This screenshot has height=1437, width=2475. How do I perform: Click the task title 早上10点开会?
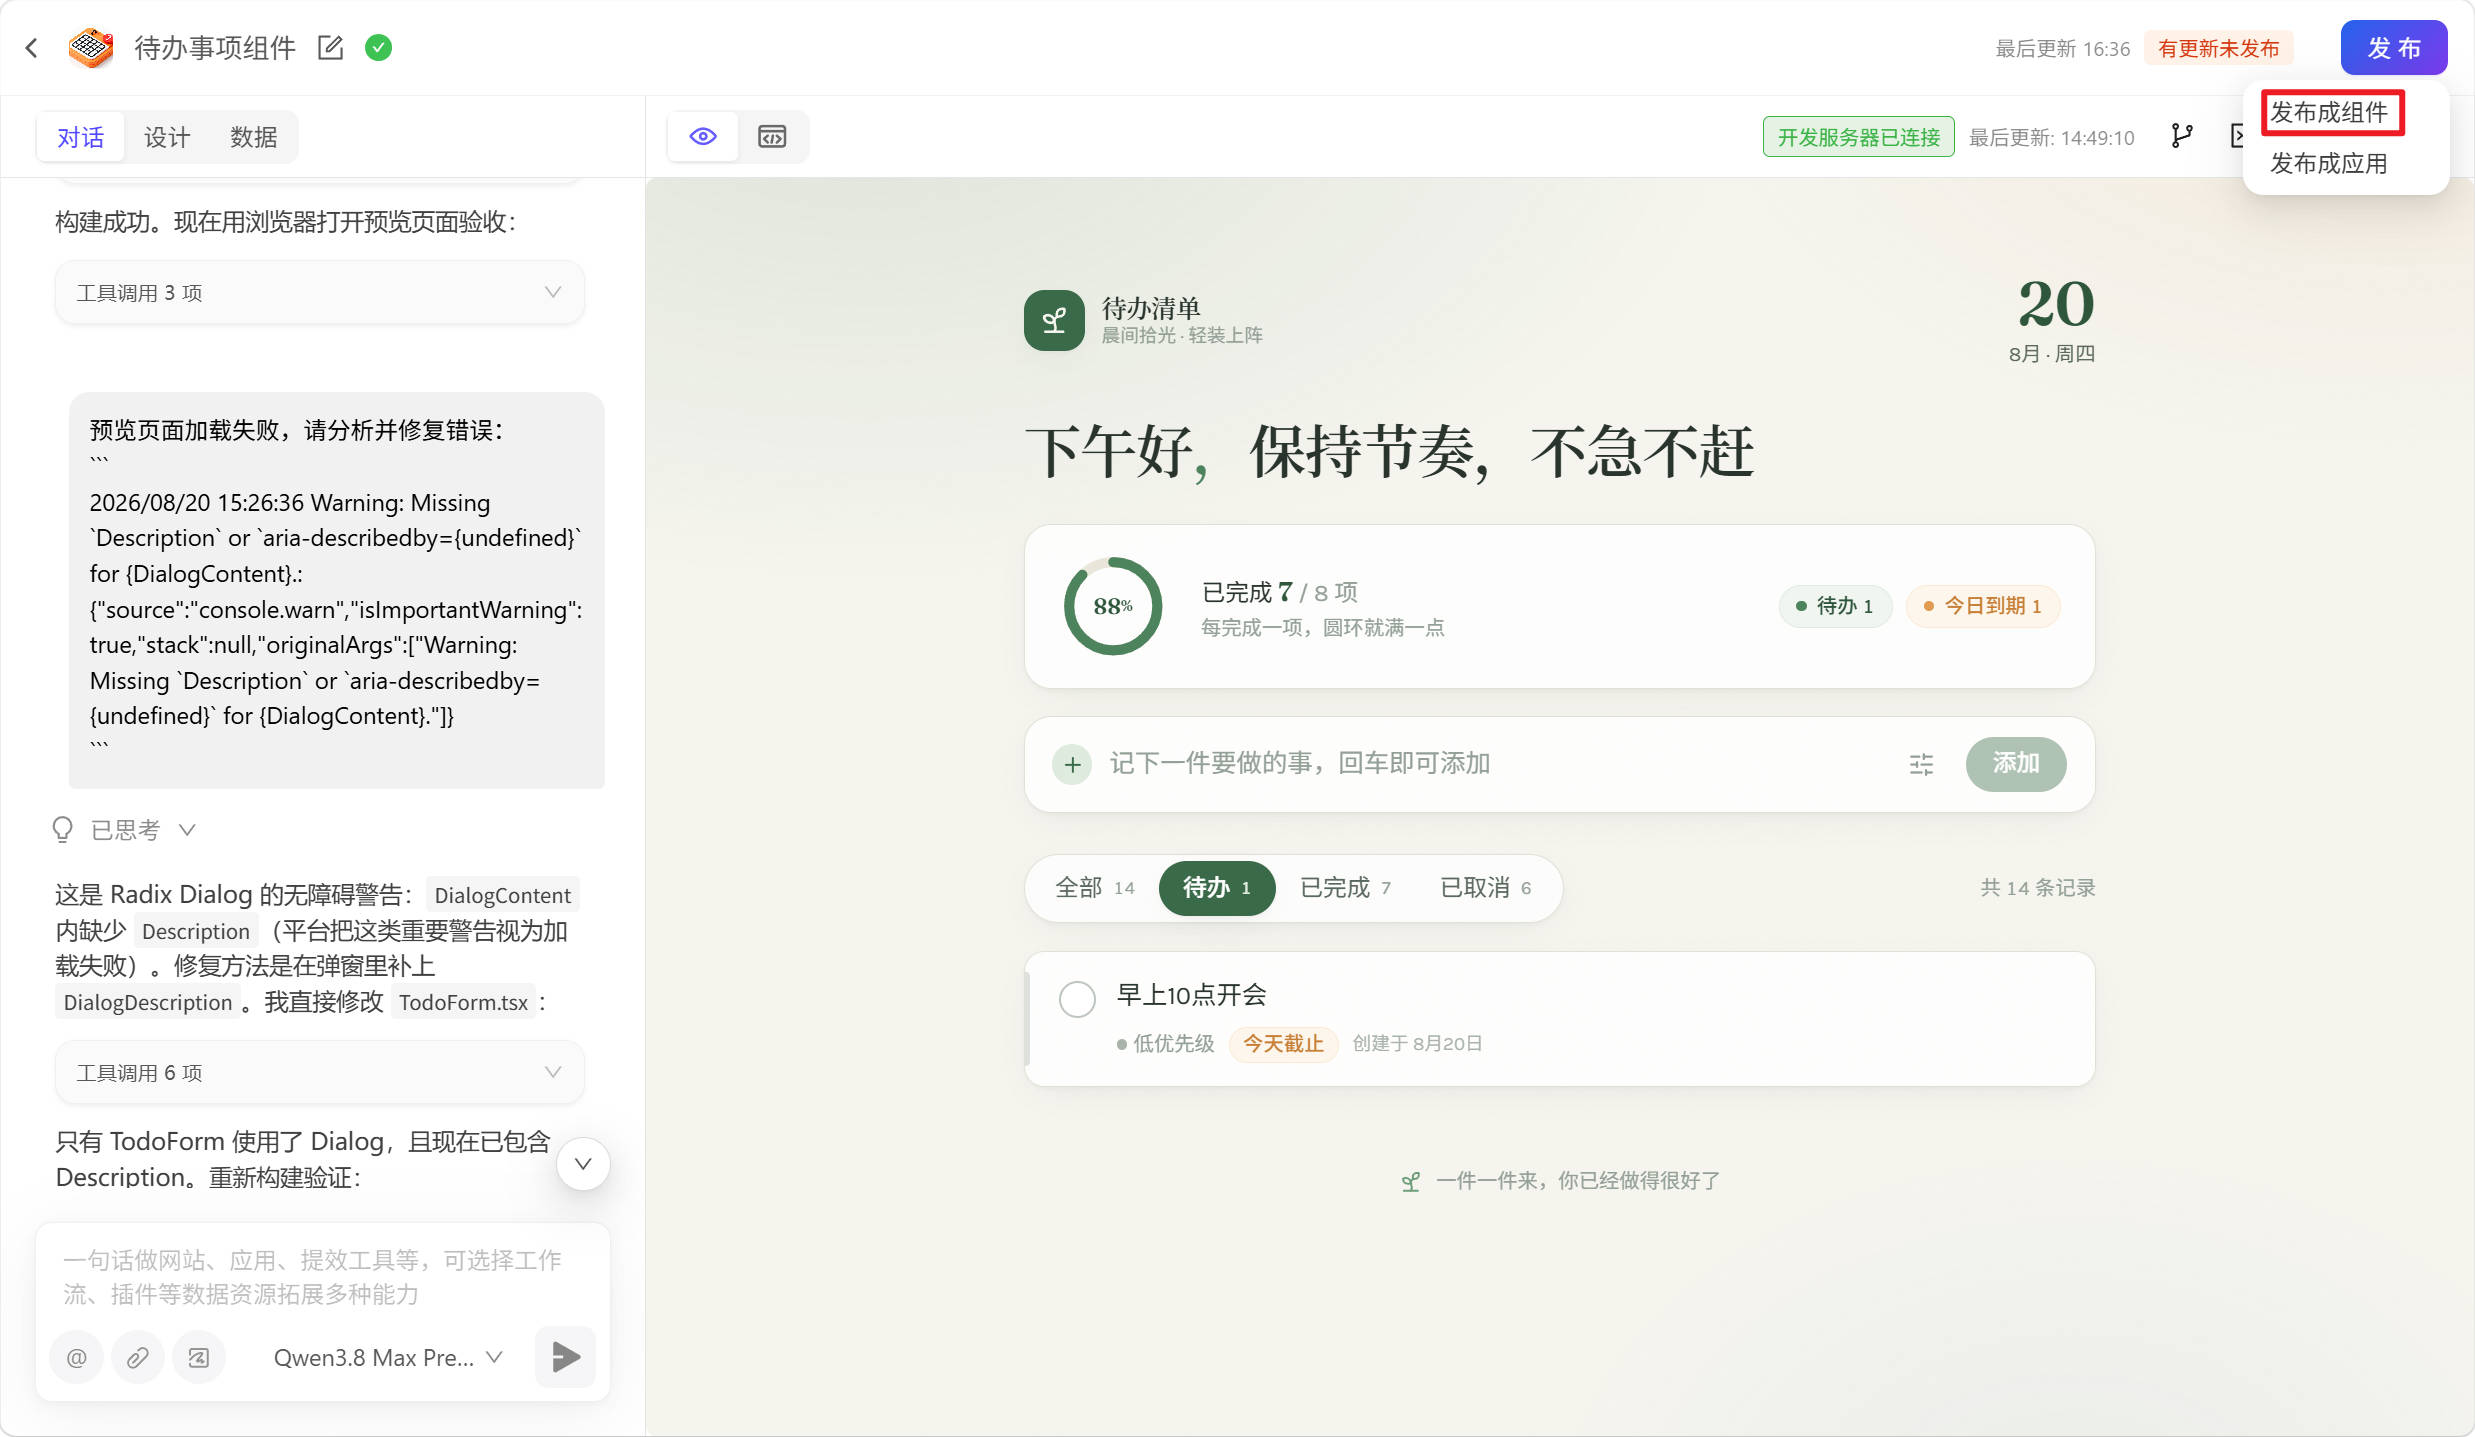tap(1192, 995)
